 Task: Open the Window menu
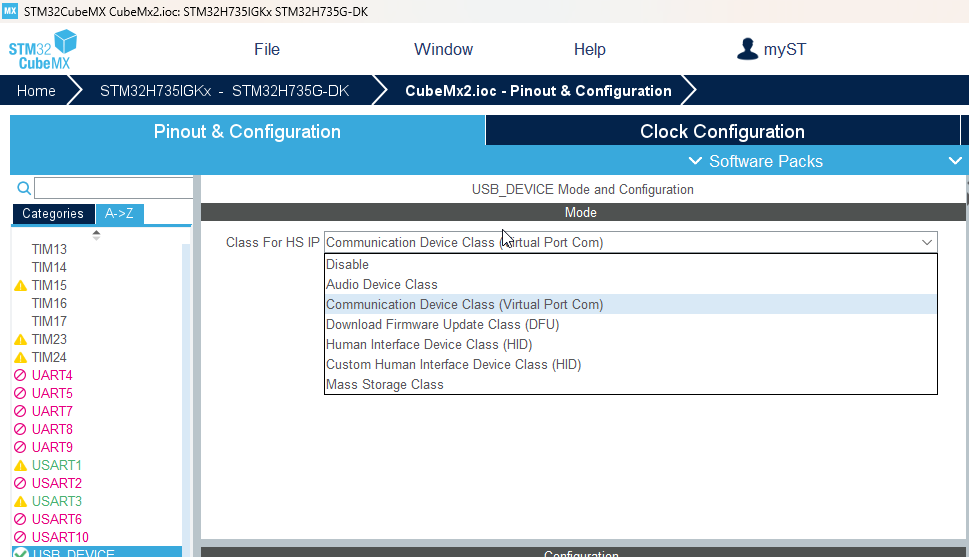click(x=443, y=49)
